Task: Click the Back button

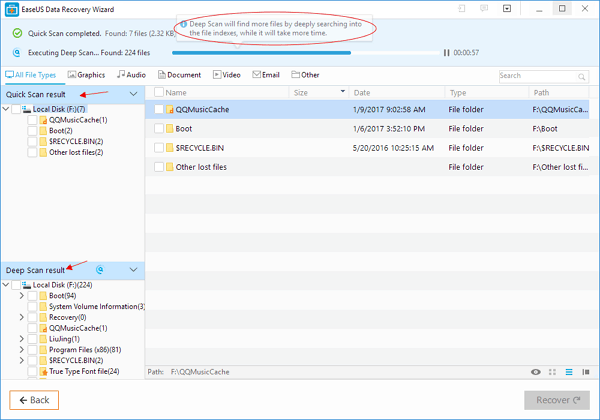Action: click(34, 400)
